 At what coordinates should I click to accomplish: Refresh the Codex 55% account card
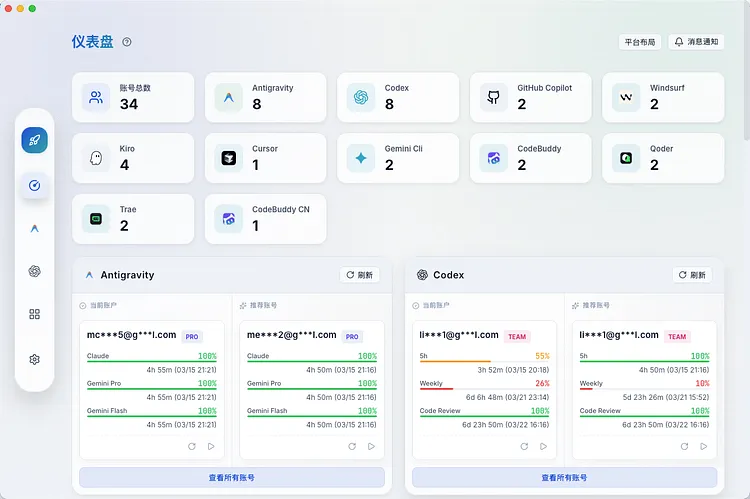(x=524, y=446)
